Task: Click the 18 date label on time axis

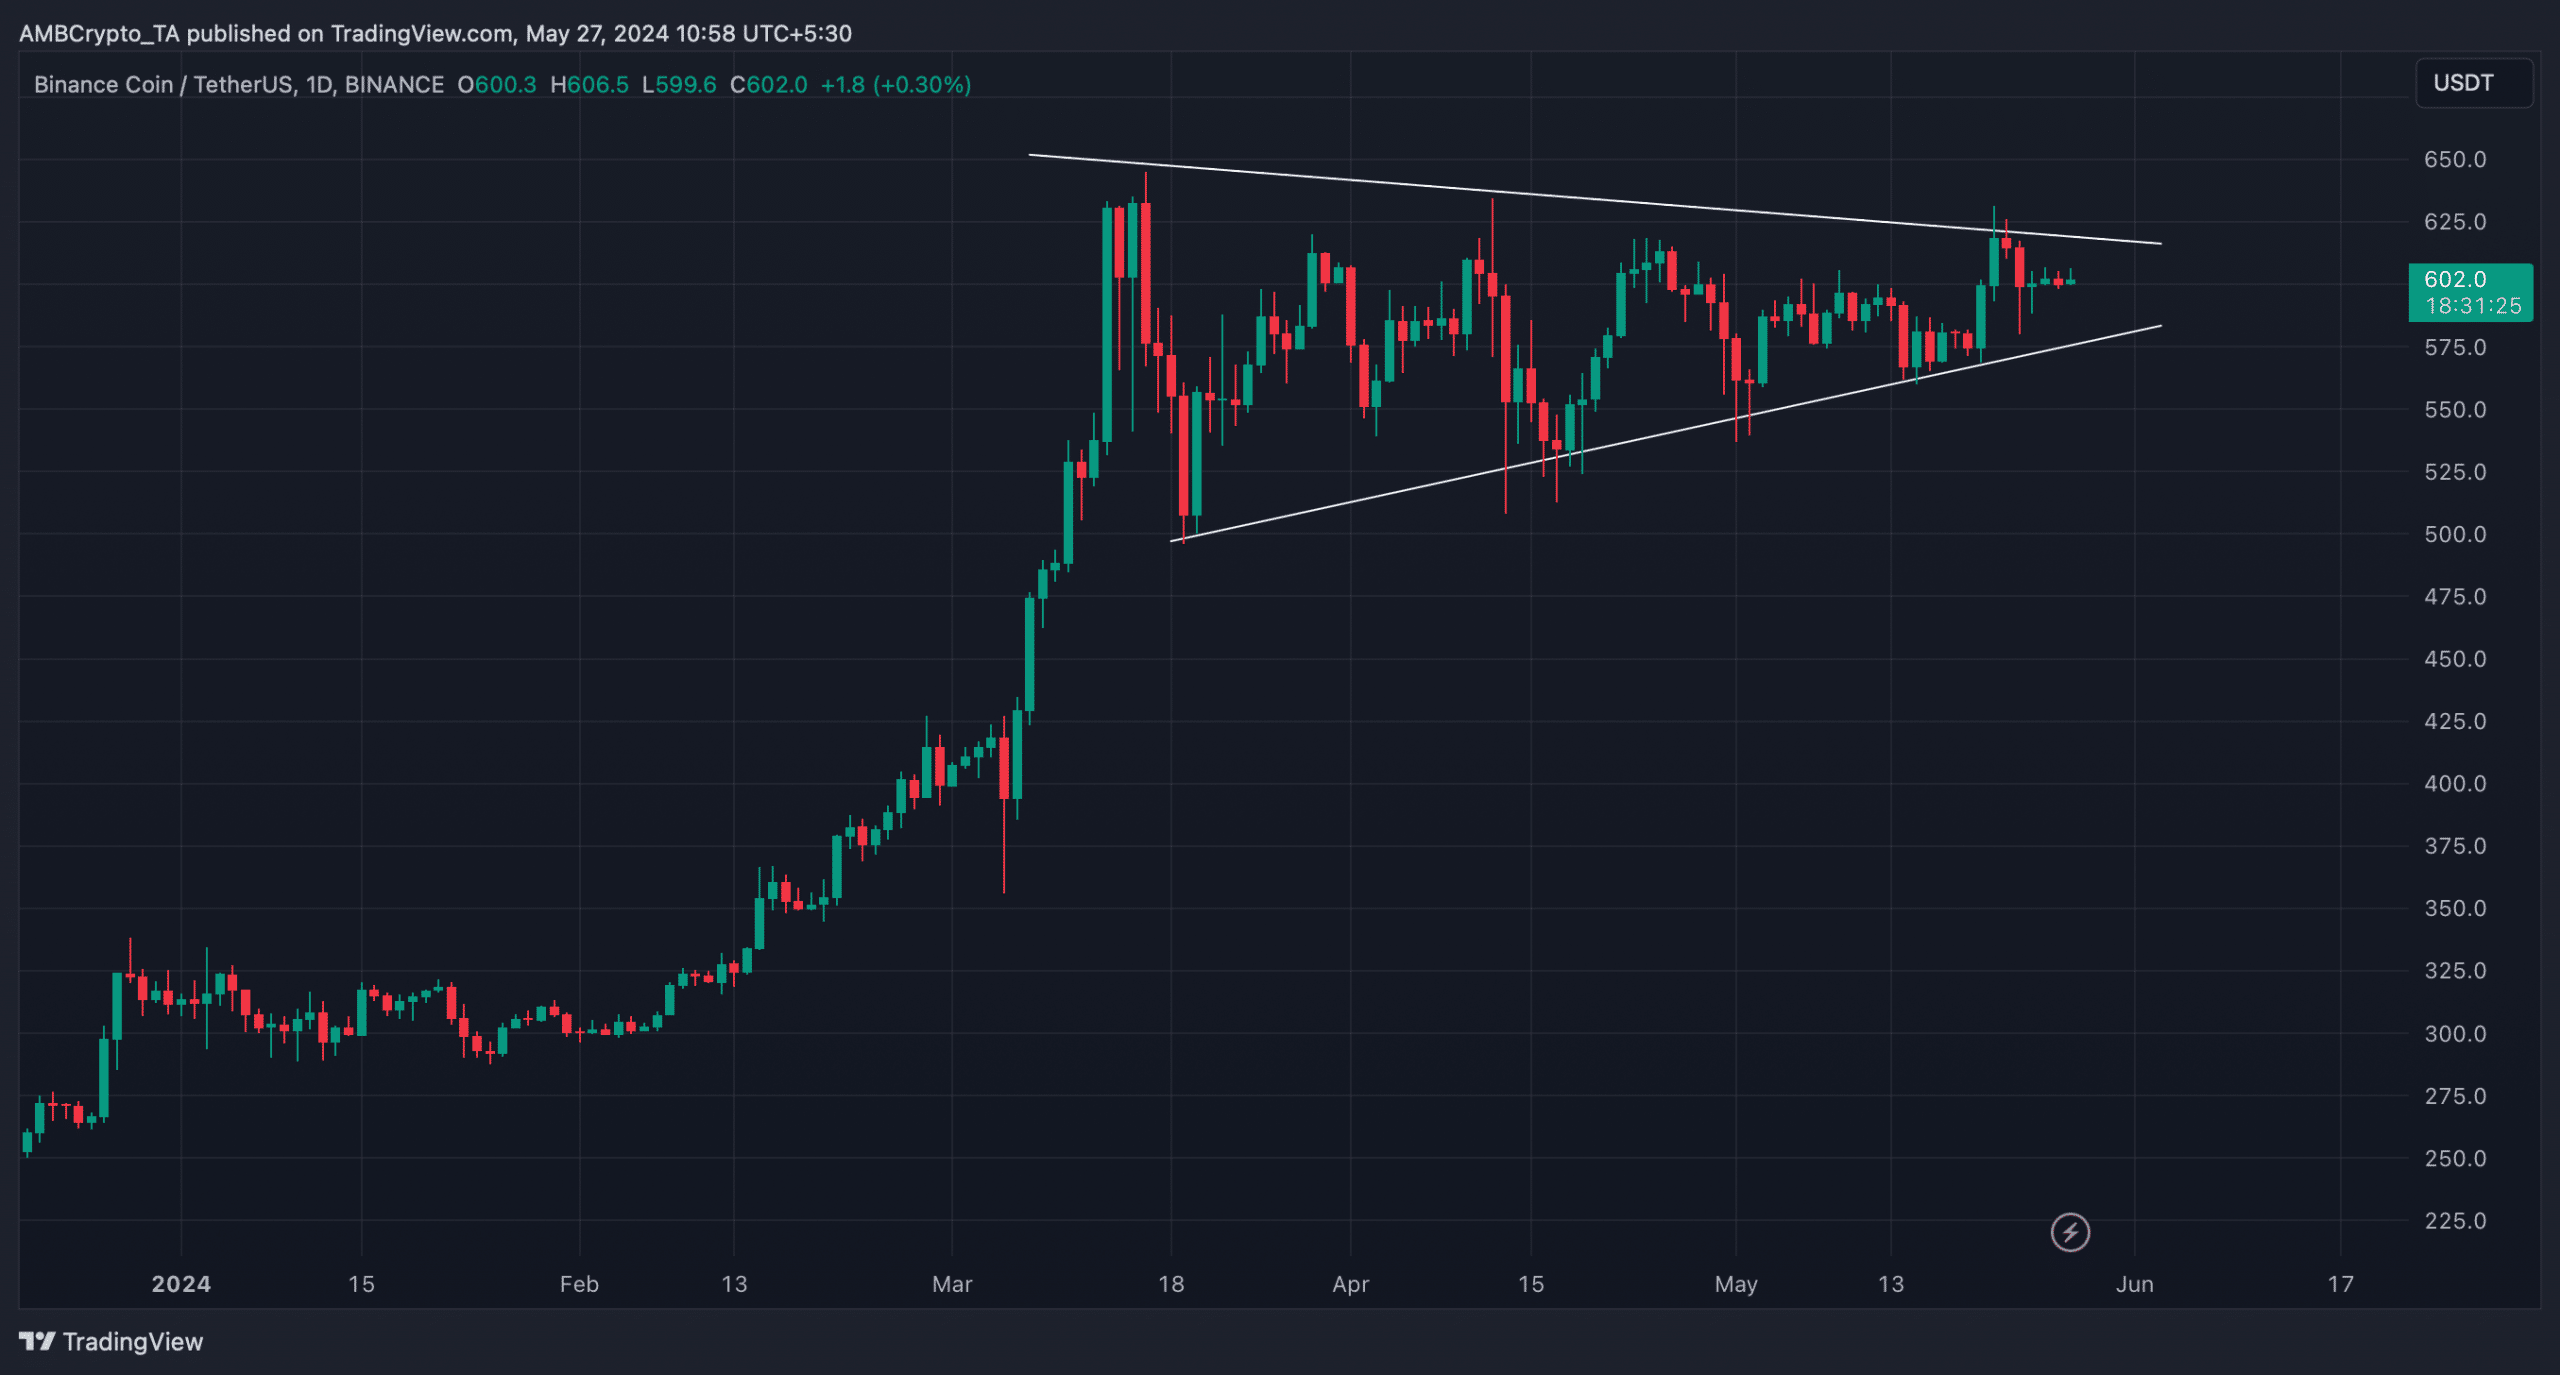Action: (1171, 1285)
